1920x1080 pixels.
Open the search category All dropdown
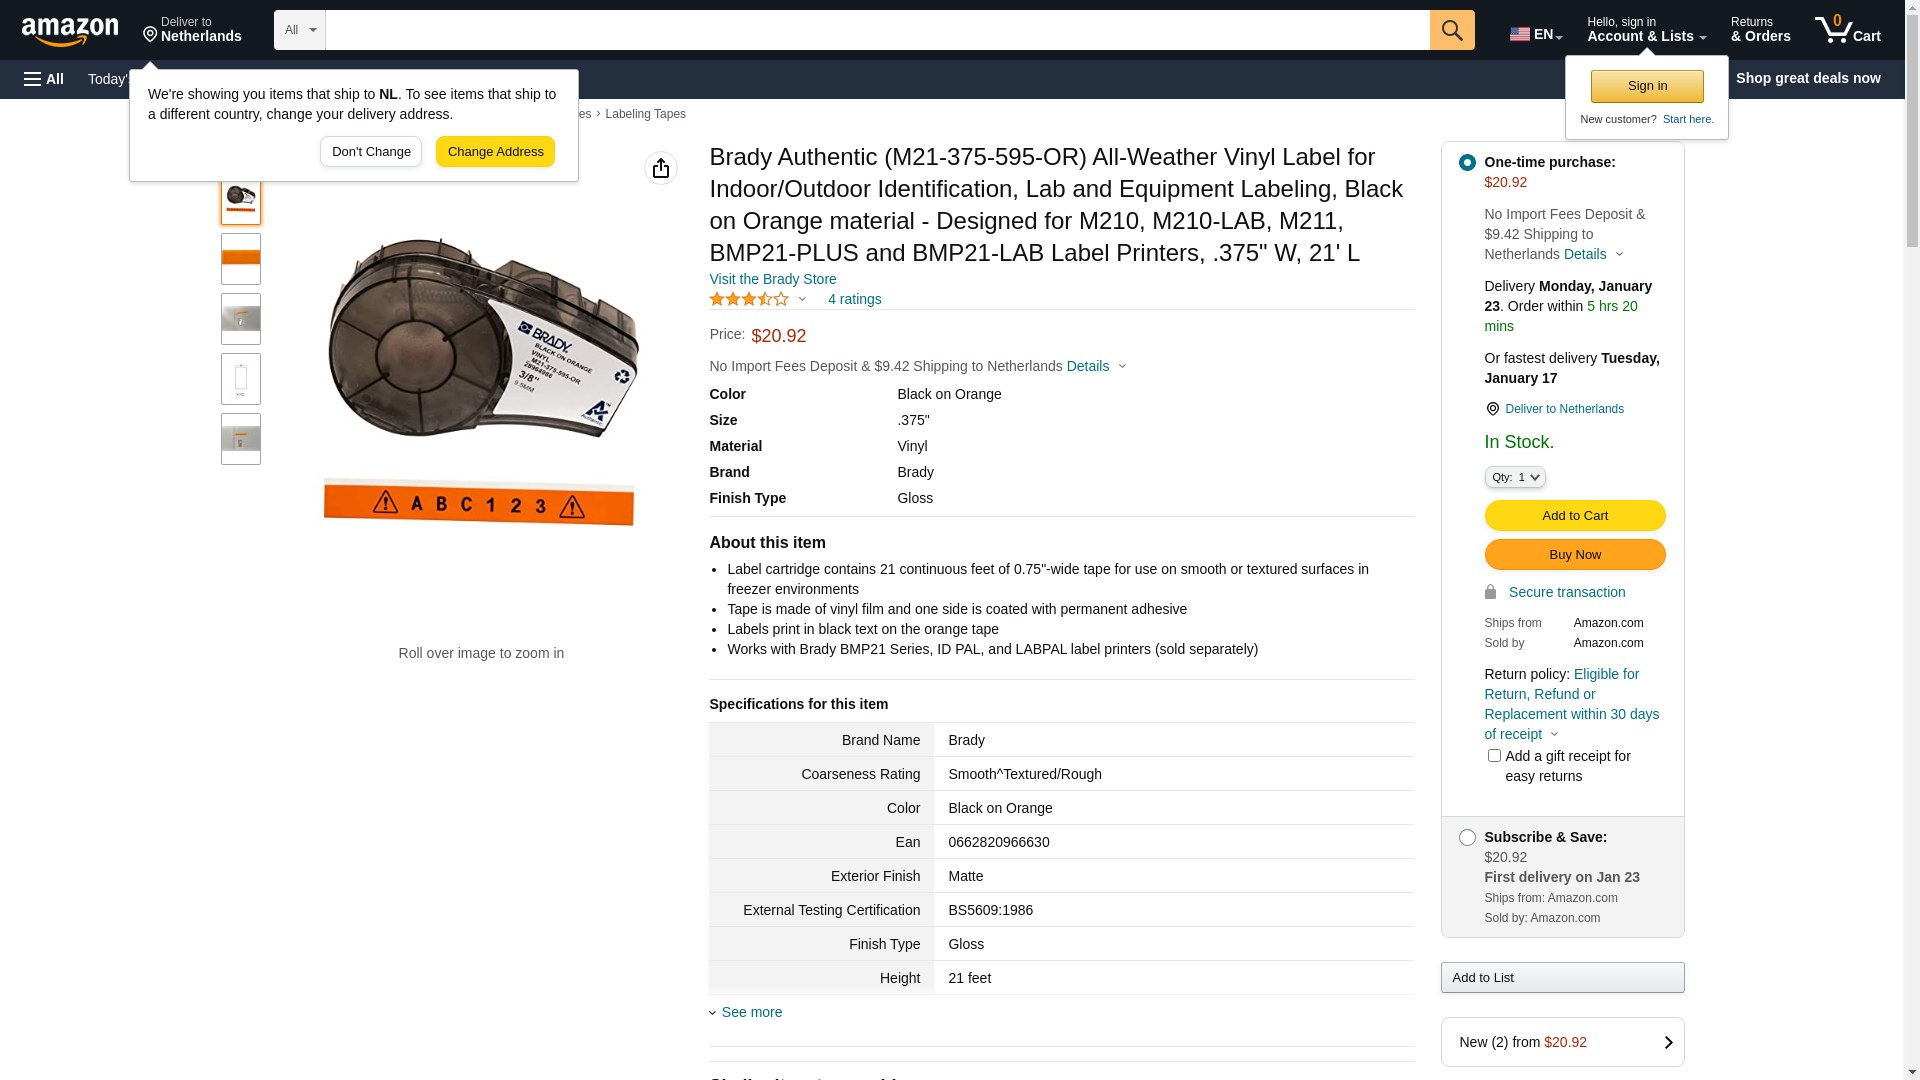(x=300, y=30)
